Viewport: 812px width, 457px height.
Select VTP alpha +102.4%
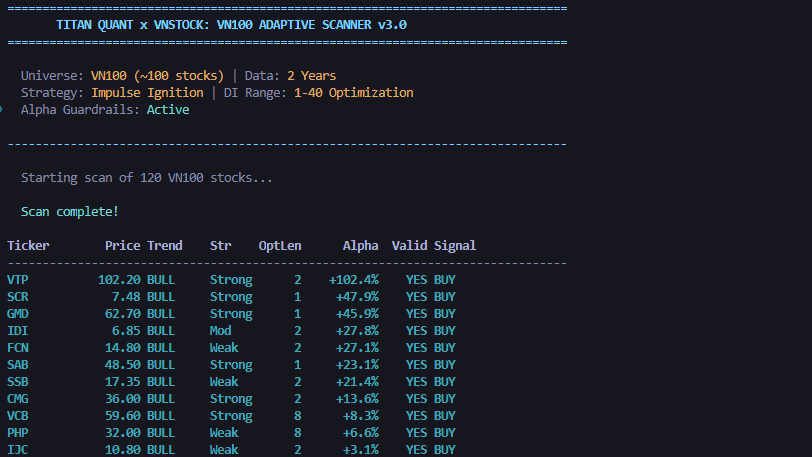[354, 280]
